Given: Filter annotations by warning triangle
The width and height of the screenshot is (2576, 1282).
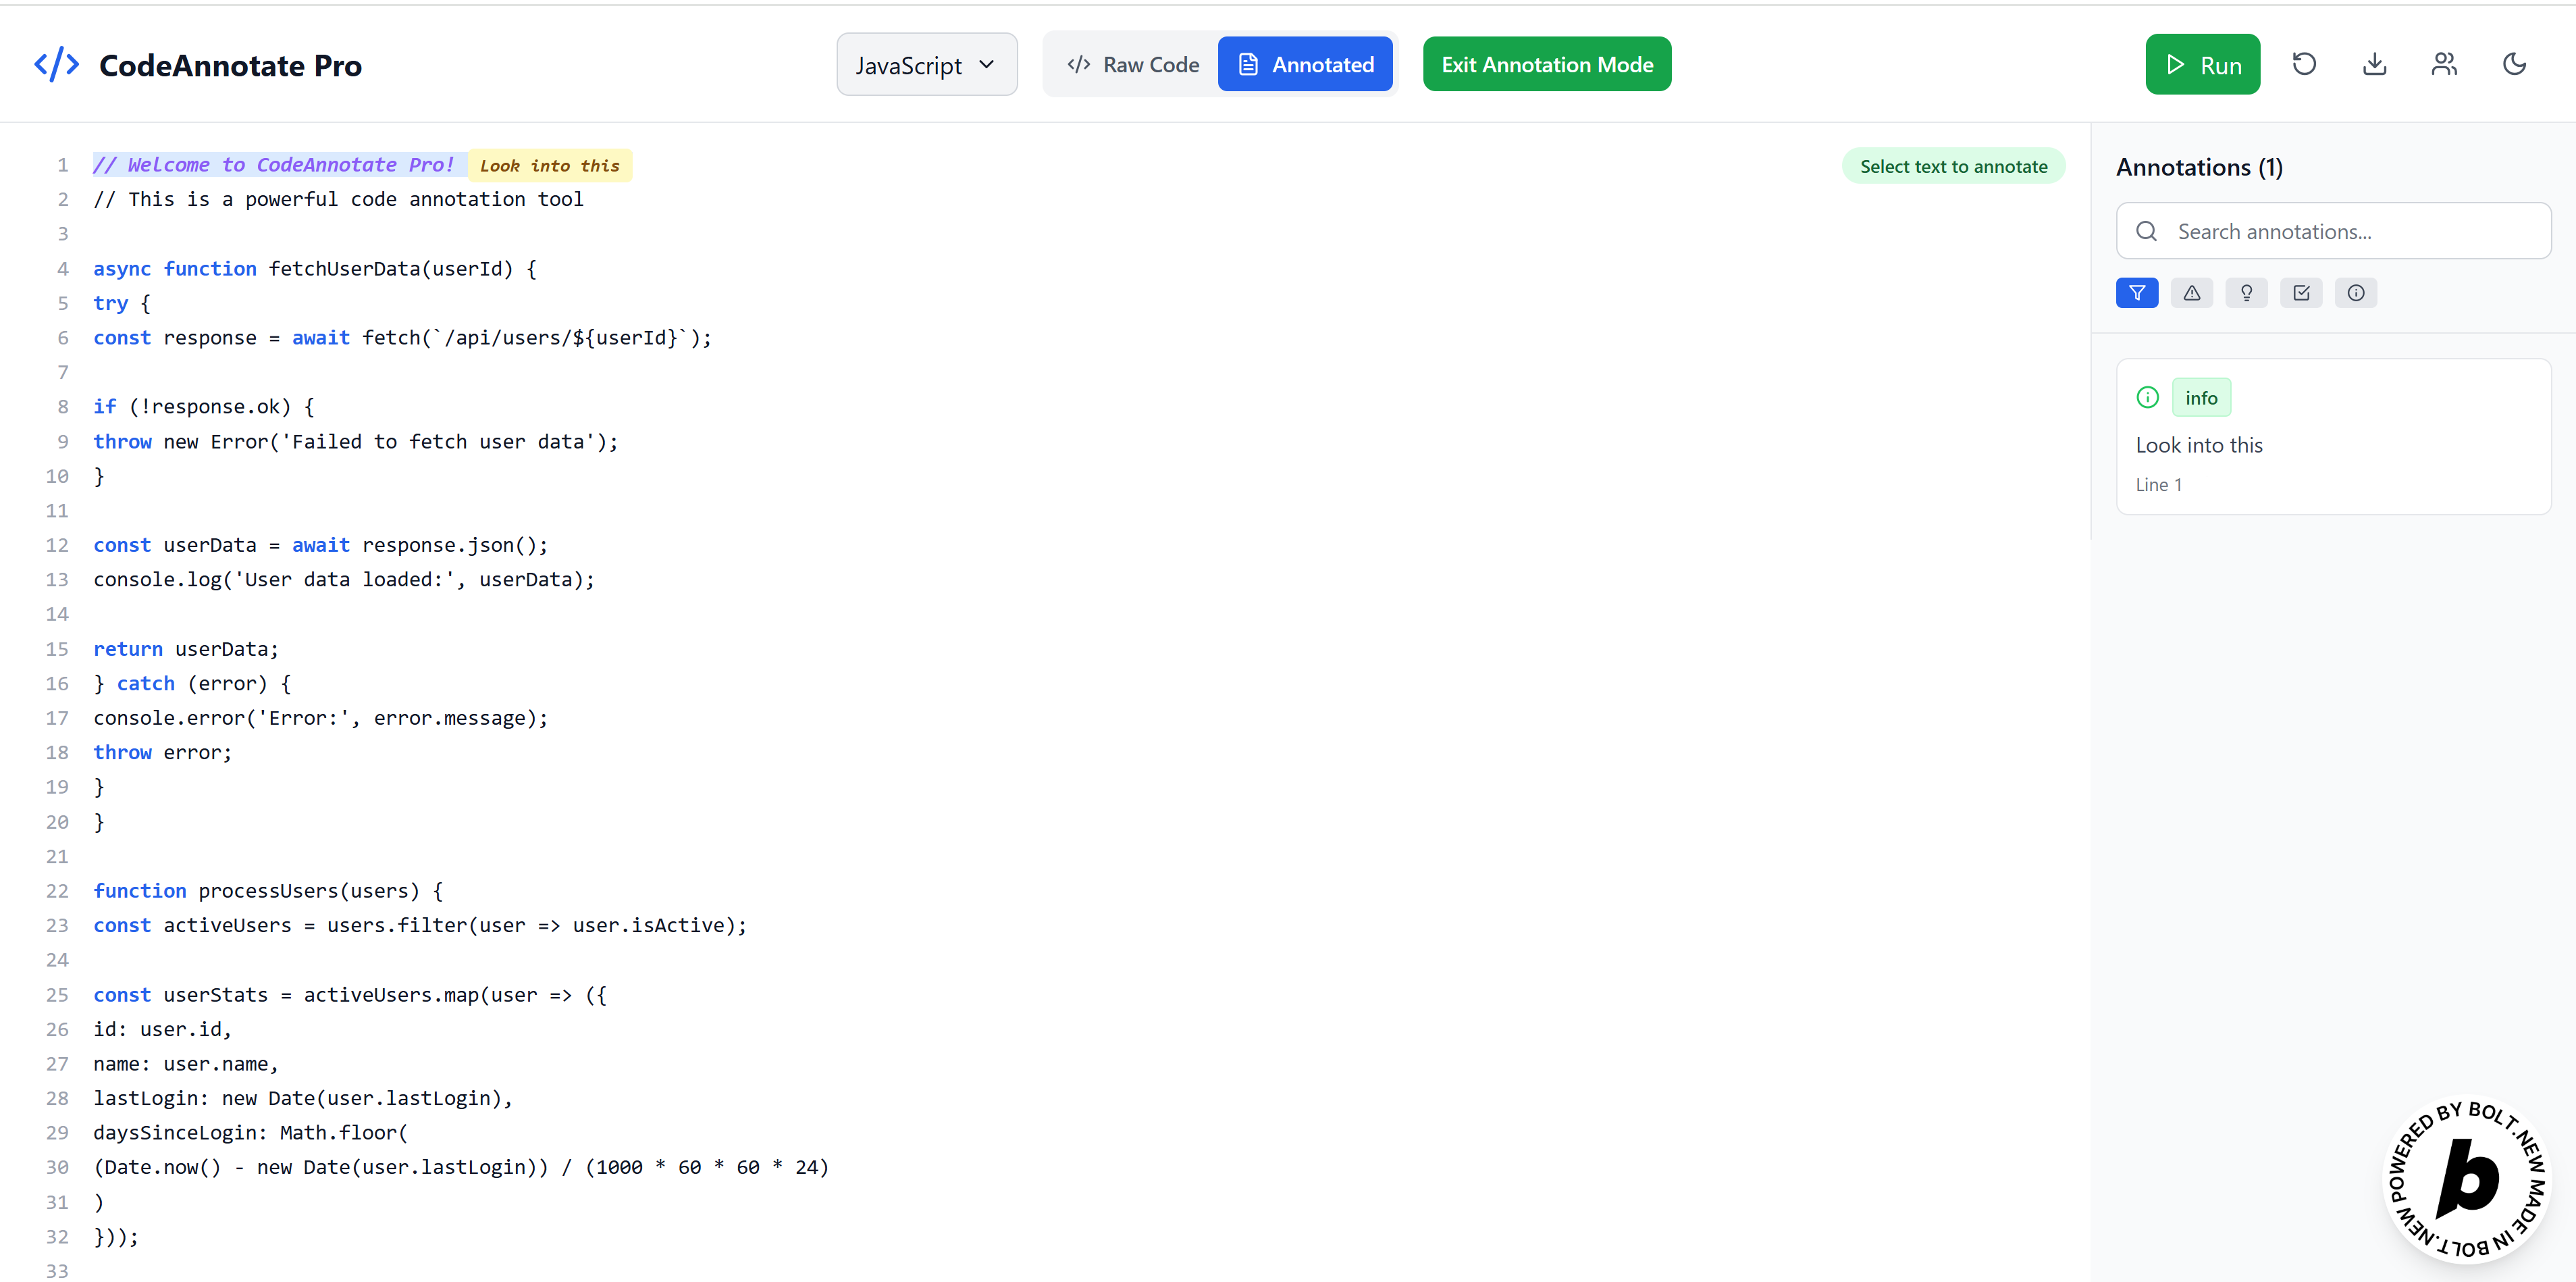Looking at the screenshot, I should coord(2192,293).
